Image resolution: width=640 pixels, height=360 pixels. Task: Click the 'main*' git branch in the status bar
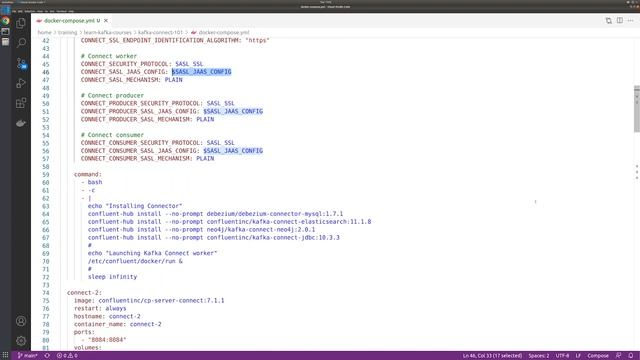tap(27, 356)
